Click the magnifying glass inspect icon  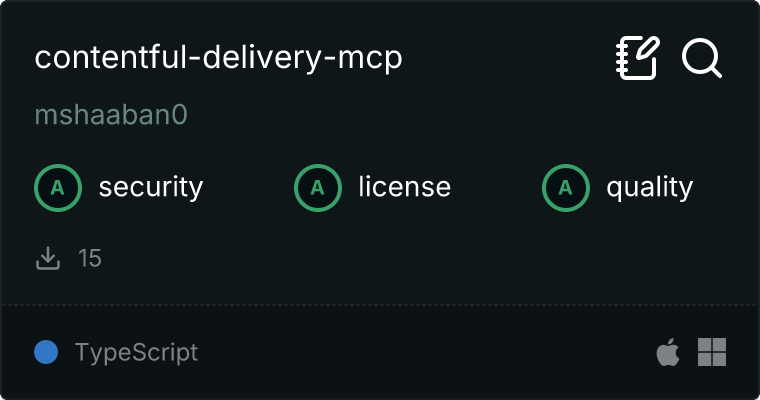(702, 58)
